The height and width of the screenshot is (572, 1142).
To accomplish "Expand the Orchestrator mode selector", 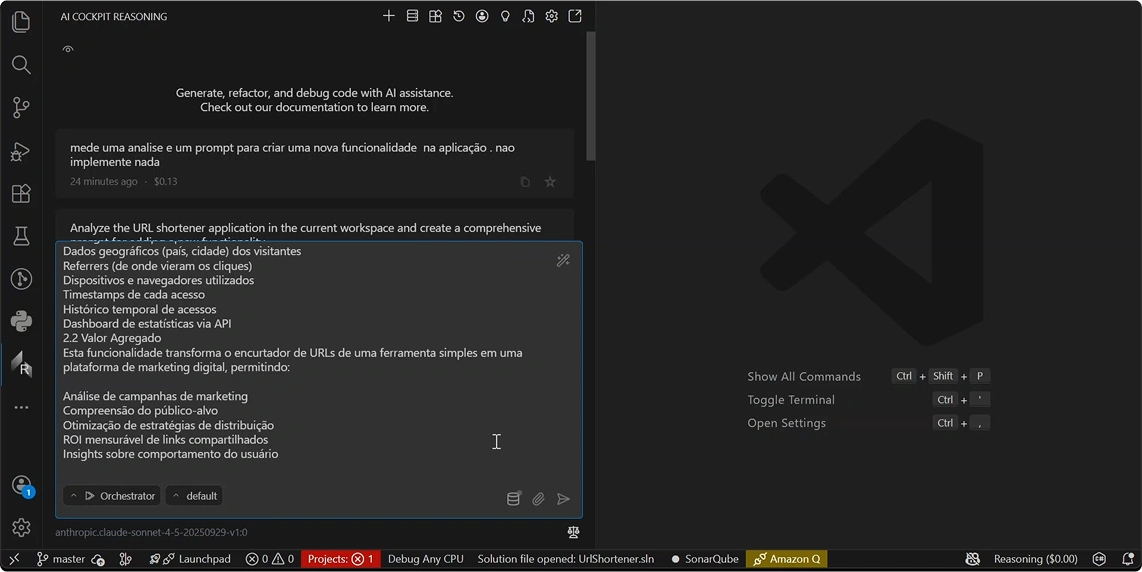I will 111,496.
